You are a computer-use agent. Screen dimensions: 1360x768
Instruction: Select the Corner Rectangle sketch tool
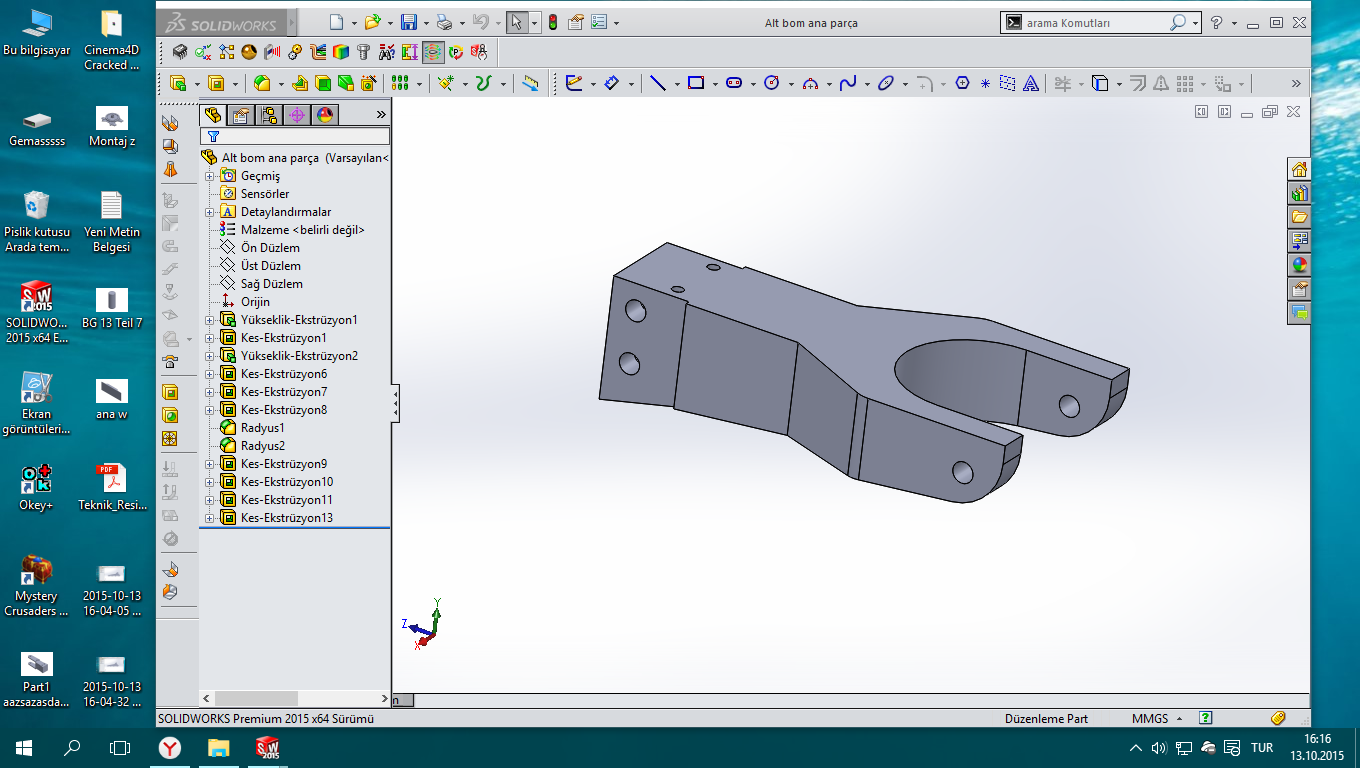pyautogui.click(x=696, y=84)
